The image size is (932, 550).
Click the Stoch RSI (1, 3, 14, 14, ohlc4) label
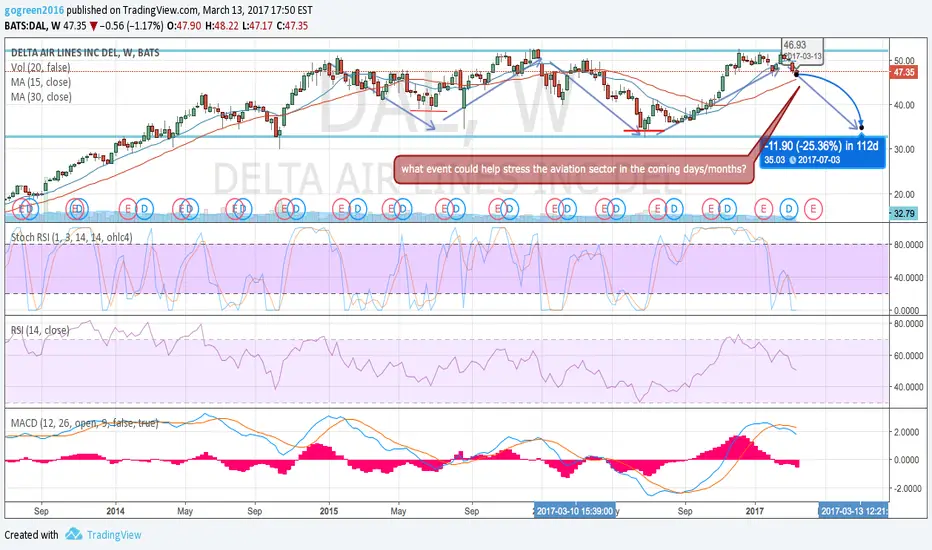tap(72, 237)
